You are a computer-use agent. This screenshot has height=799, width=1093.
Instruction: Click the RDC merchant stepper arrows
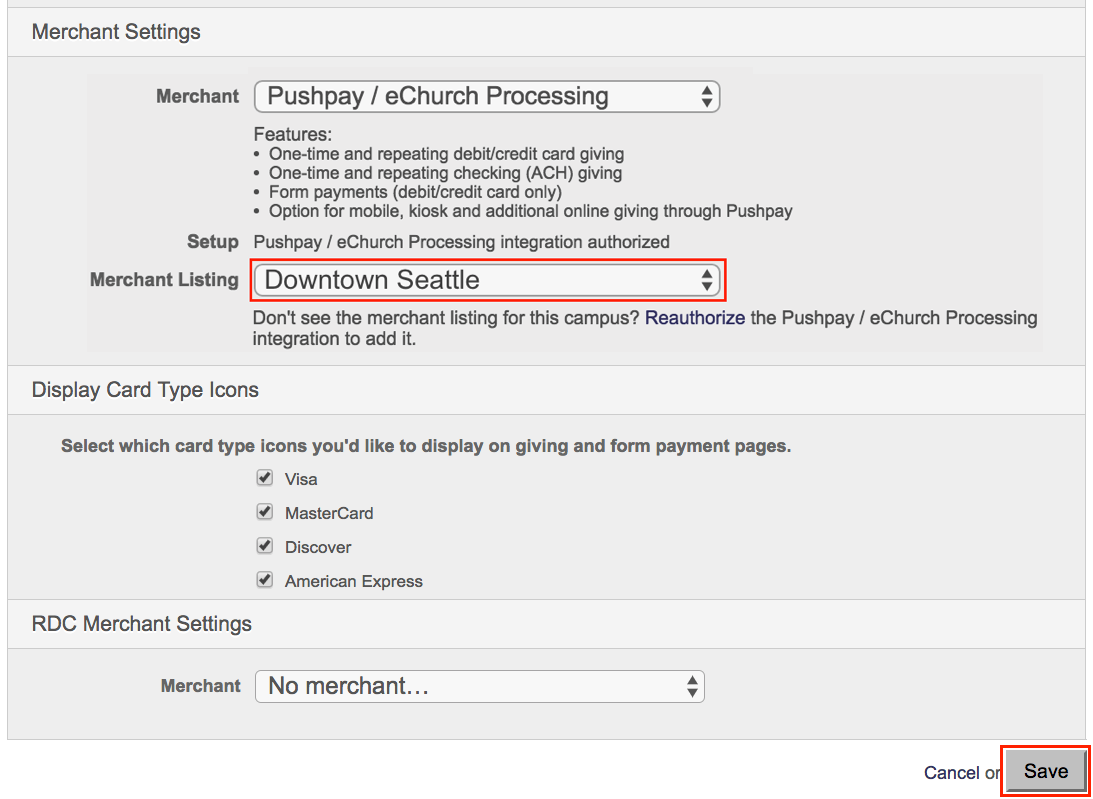point(691,686)
